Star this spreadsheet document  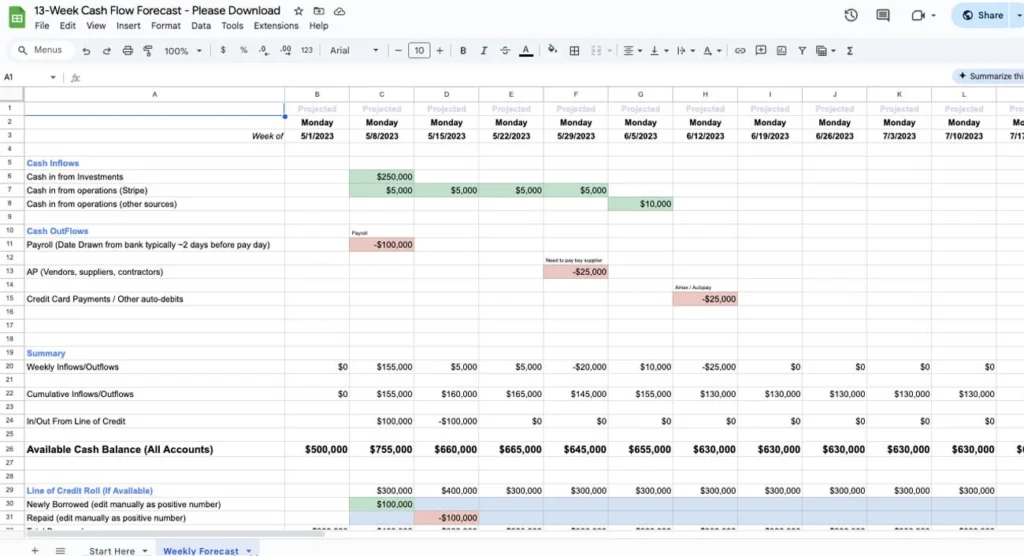pyautogui.click(x=299, y=11)
